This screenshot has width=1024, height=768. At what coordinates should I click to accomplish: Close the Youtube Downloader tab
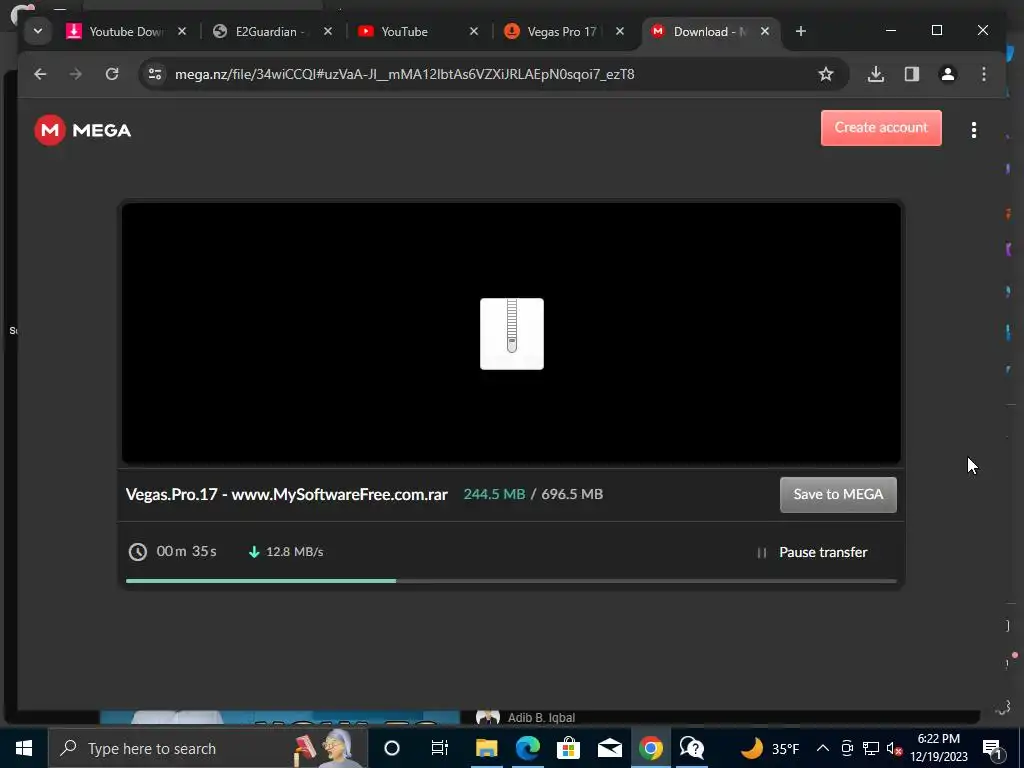[182, 31]
